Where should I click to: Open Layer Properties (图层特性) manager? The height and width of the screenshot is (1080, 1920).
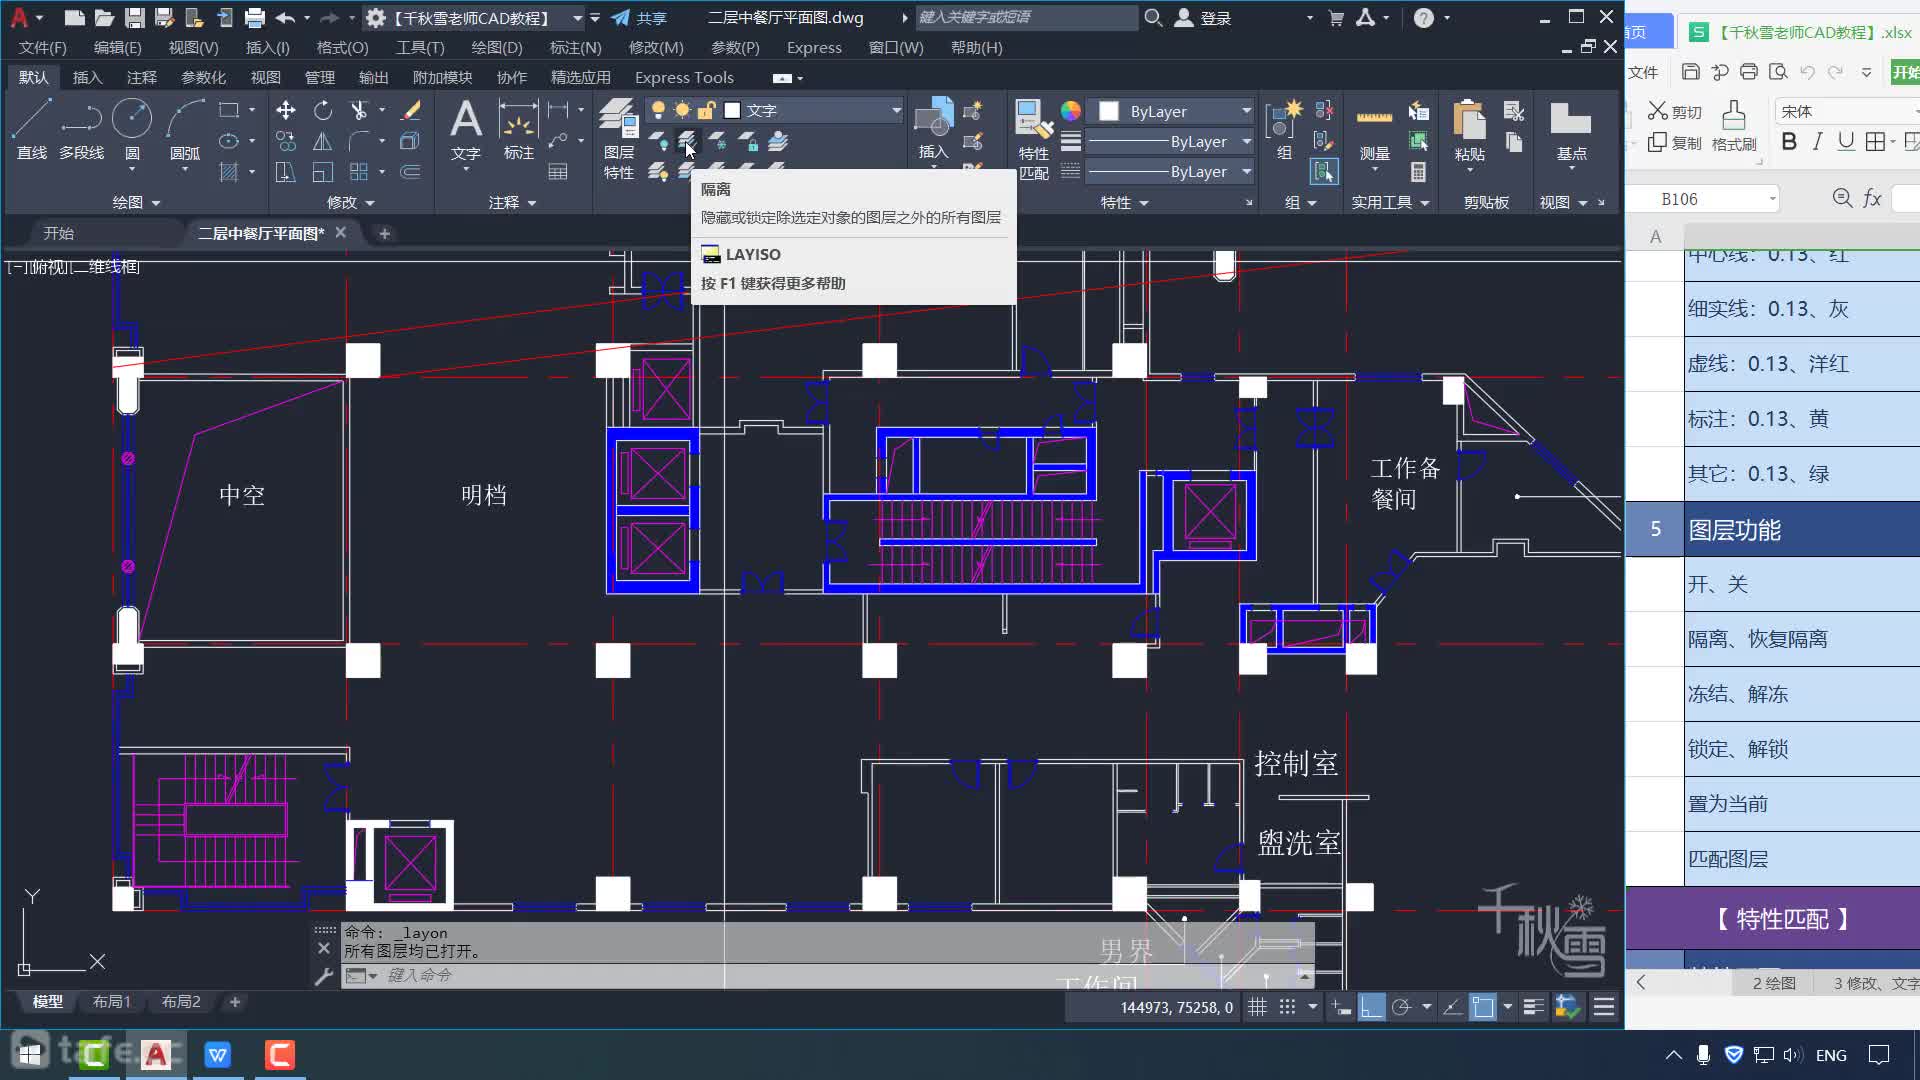pos(619,139)
